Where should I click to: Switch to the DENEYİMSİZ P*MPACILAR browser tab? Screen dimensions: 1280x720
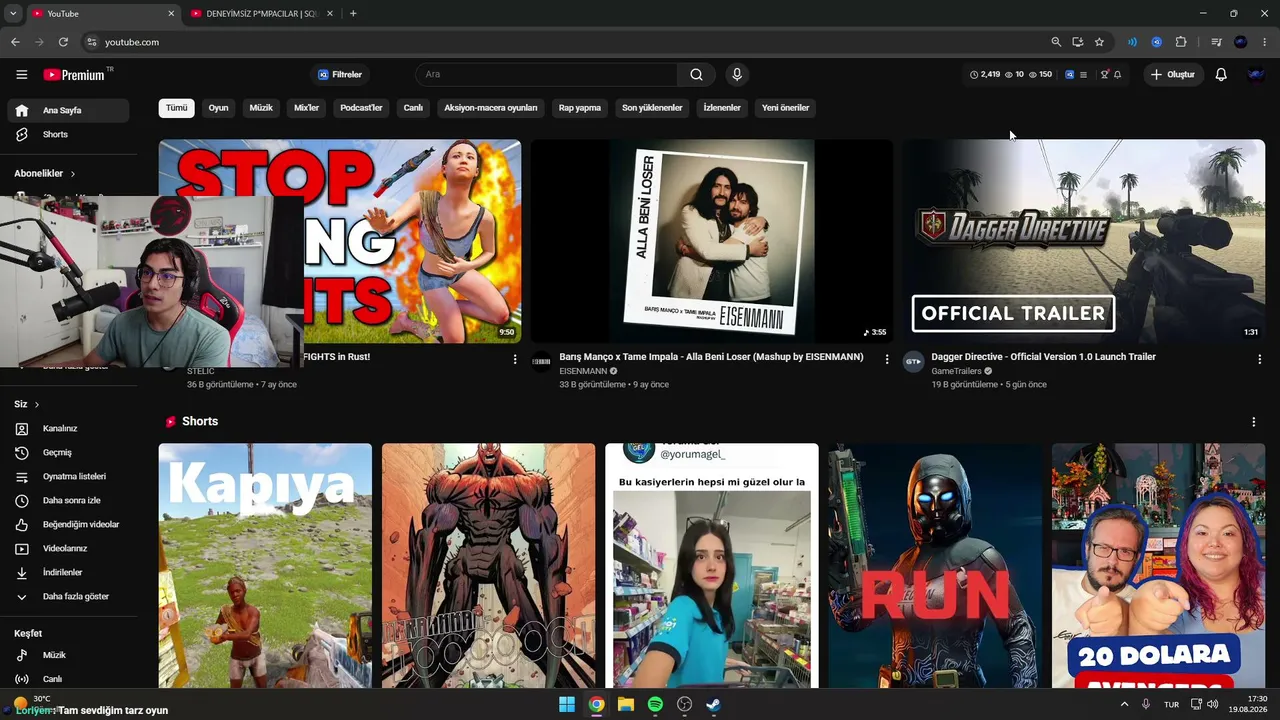click(x=262, y=14)
